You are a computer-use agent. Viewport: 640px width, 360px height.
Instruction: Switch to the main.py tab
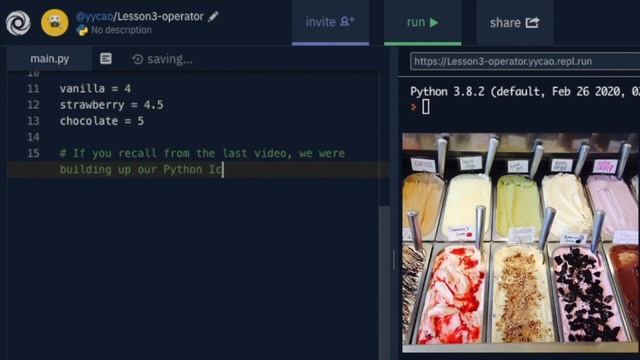click(x=49, y=59)
